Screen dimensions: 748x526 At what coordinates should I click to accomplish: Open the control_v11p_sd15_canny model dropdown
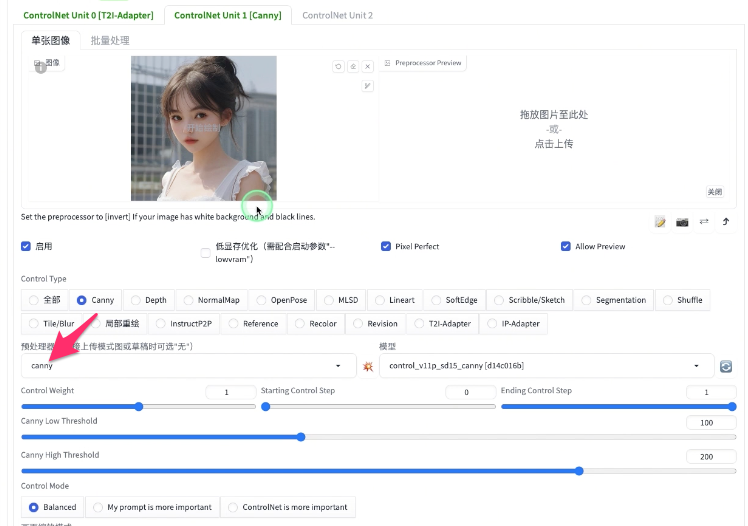547,366
